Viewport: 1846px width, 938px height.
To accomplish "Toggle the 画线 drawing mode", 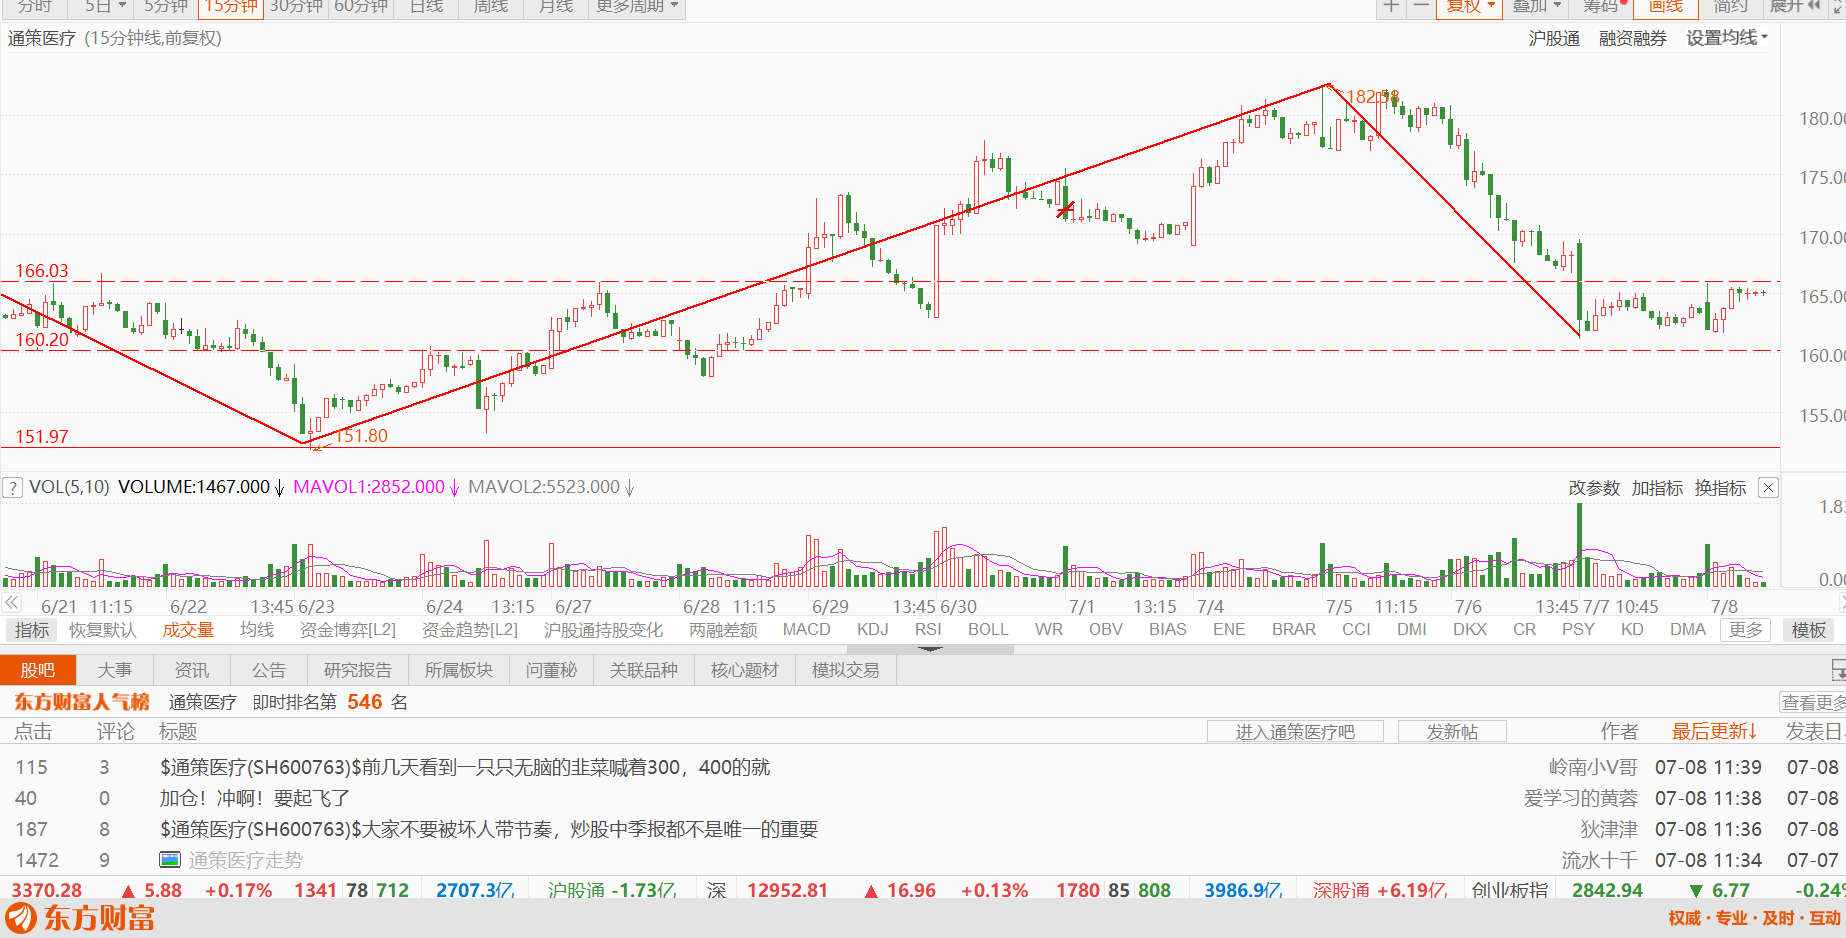I will 1666,6.
